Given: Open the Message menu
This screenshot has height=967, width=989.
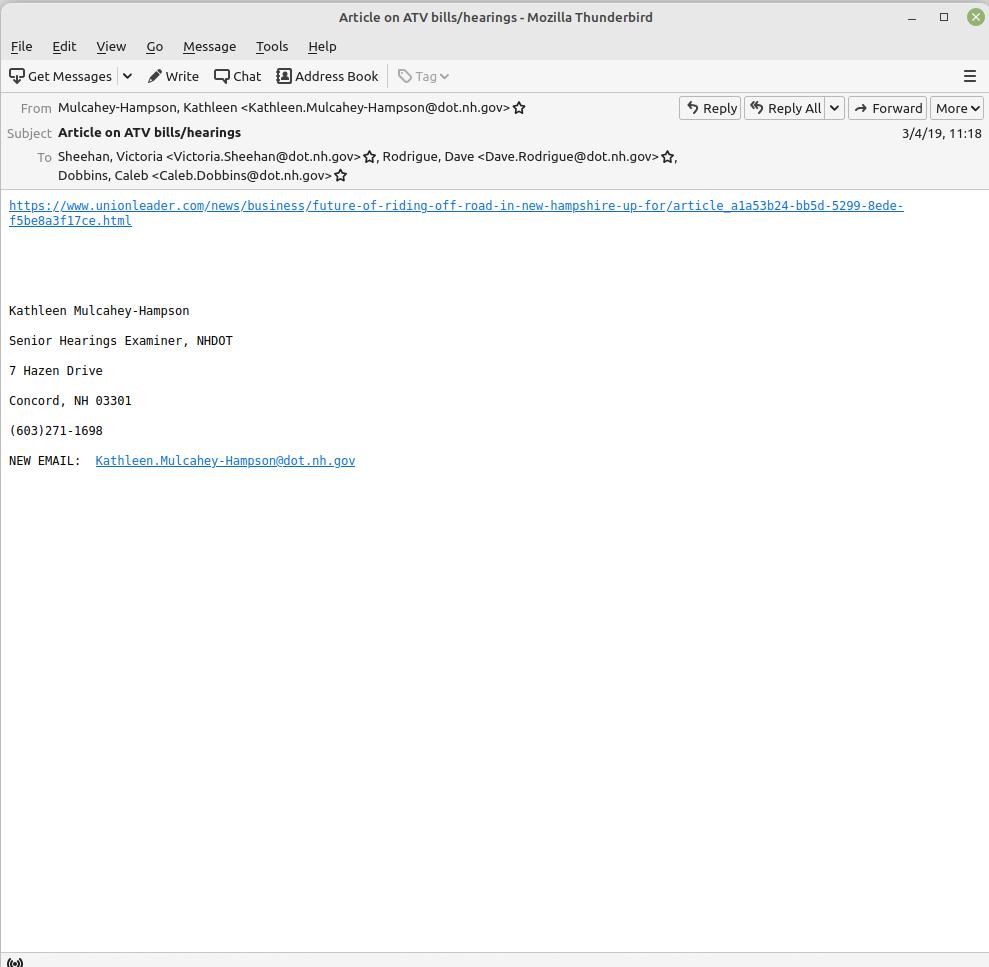Looking at the screenshot, I should [x=209, y=46].
